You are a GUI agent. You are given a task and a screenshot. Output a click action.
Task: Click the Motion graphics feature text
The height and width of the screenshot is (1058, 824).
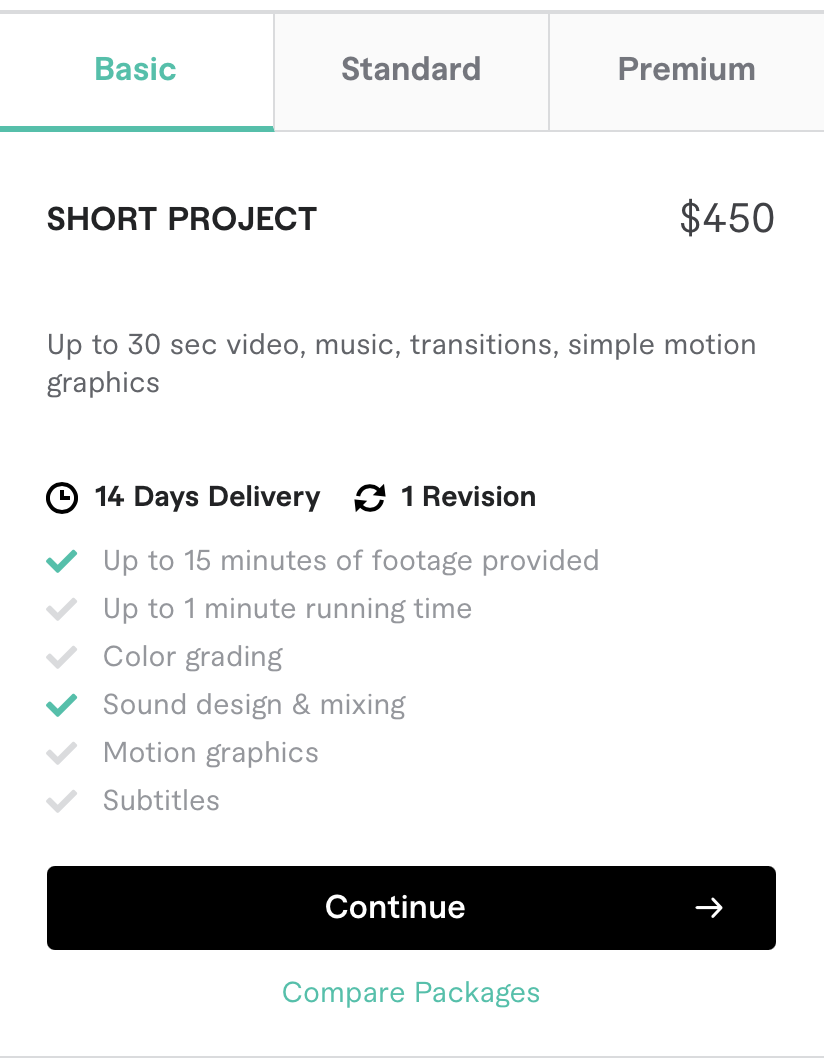pyautogui.click(x=211, y=753)
